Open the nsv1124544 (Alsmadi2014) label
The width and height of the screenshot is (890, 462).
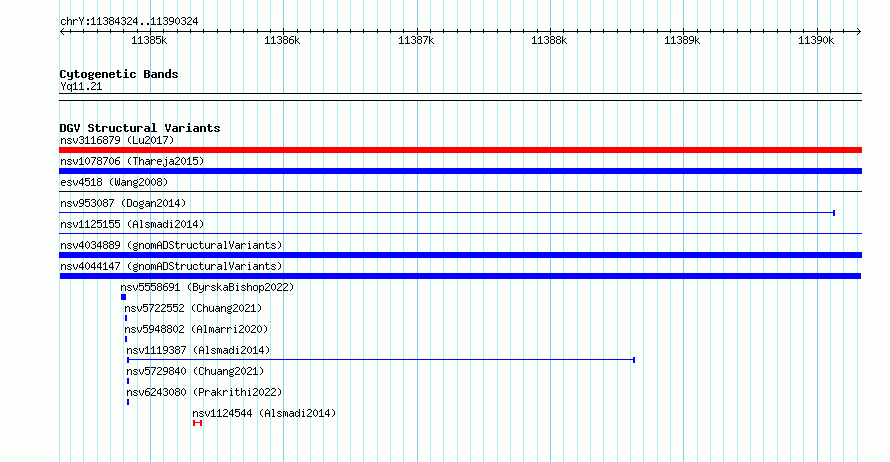[264, 413]
